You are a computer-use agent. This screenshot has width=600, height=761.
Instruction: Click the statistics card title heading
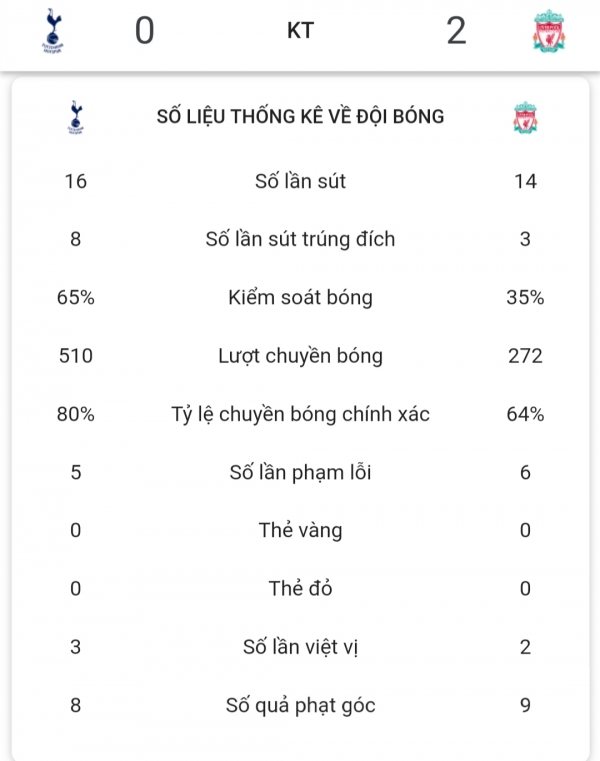point(300,117)
